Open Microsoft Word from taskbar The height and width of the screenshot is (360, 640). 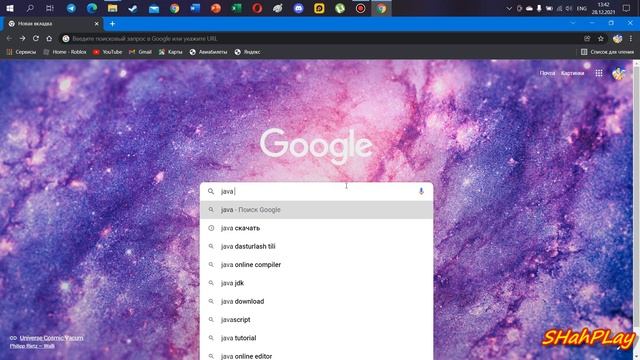pos(195,8)
